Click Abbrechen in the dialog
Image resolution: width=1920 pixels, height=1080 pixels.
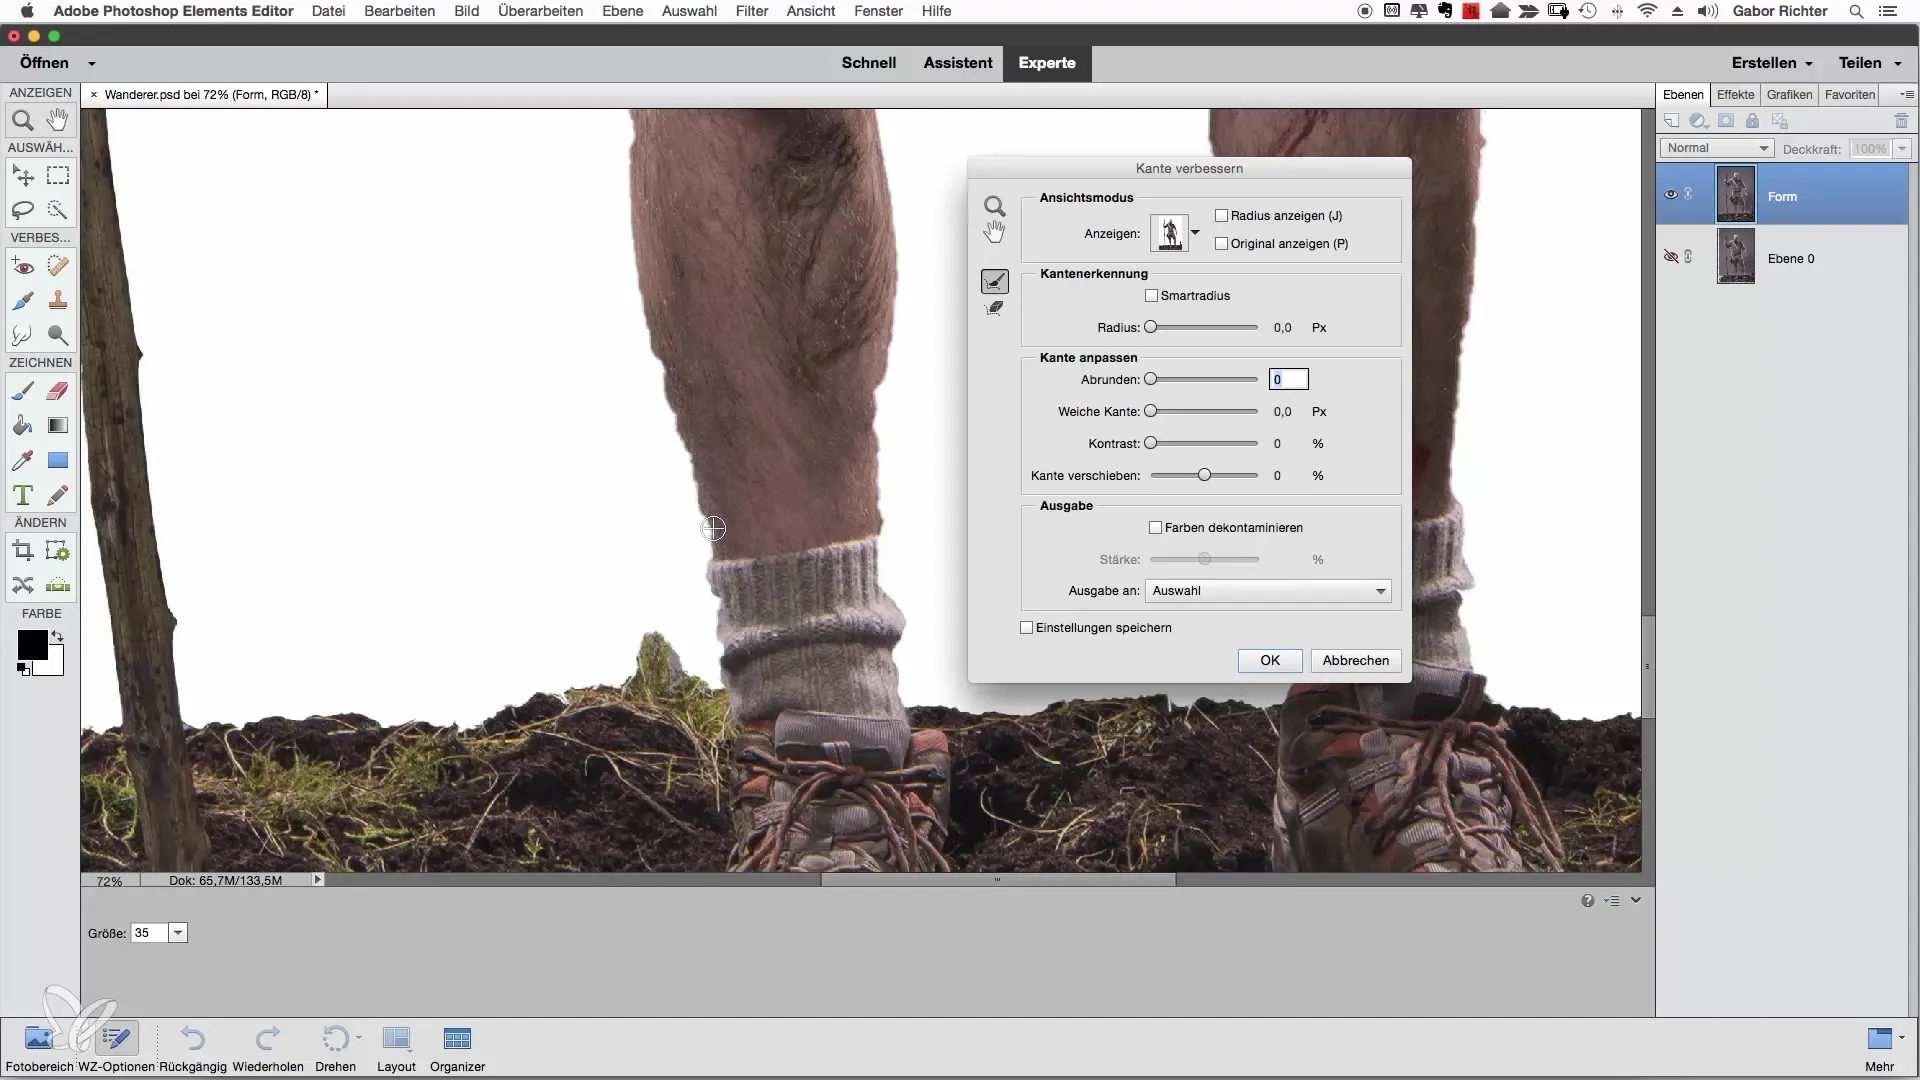click(1356, 661)
